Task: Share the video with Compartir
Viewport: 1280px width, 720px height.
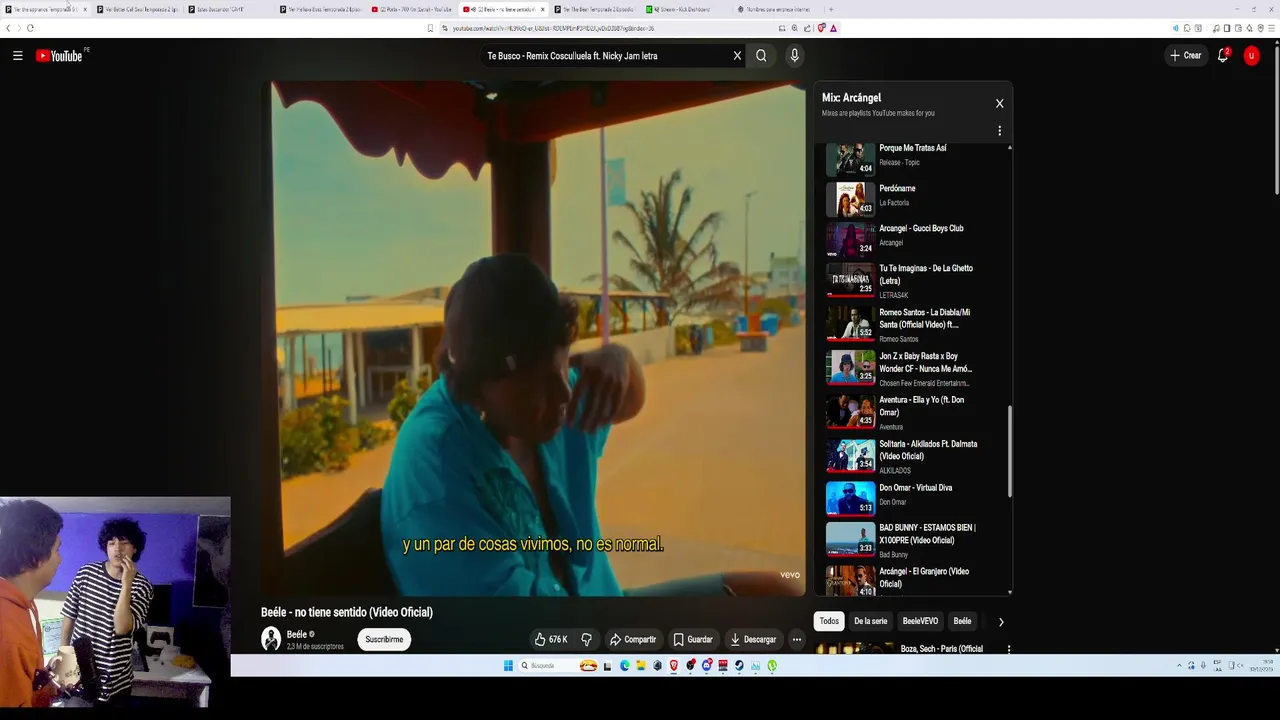Action: coord(632,639)
